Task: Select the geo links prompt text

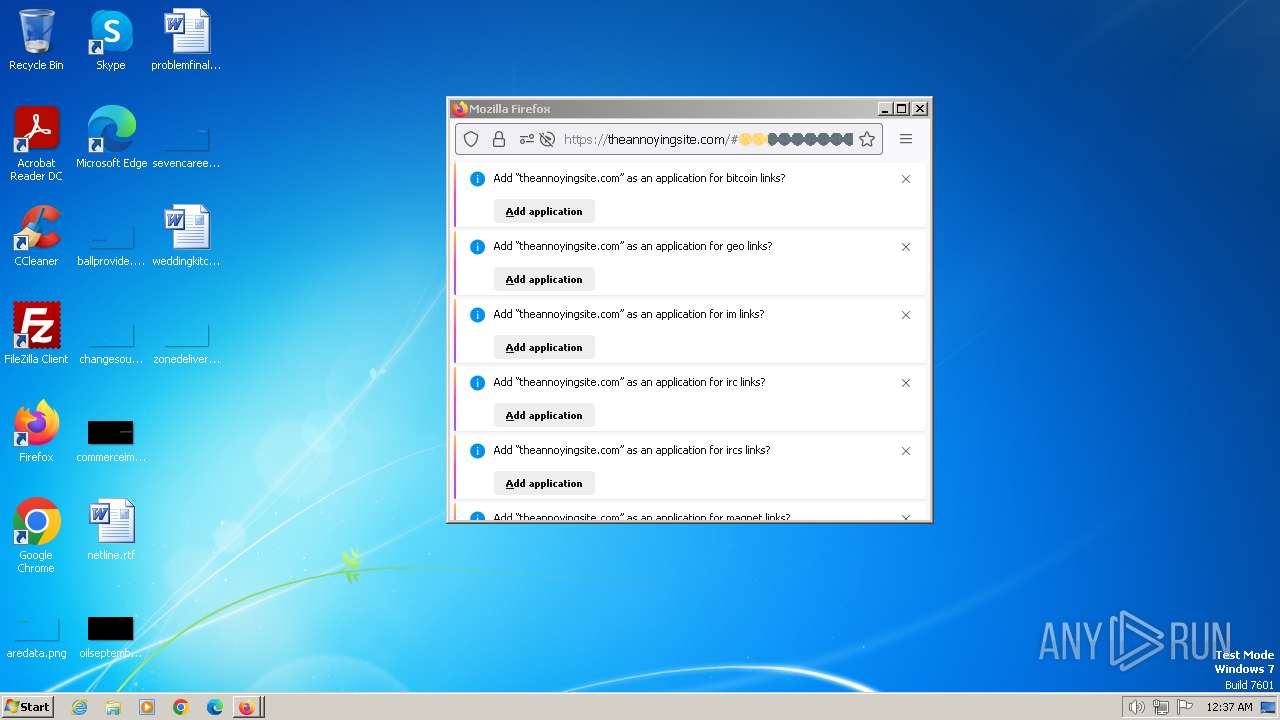Action: click(633, 246)
